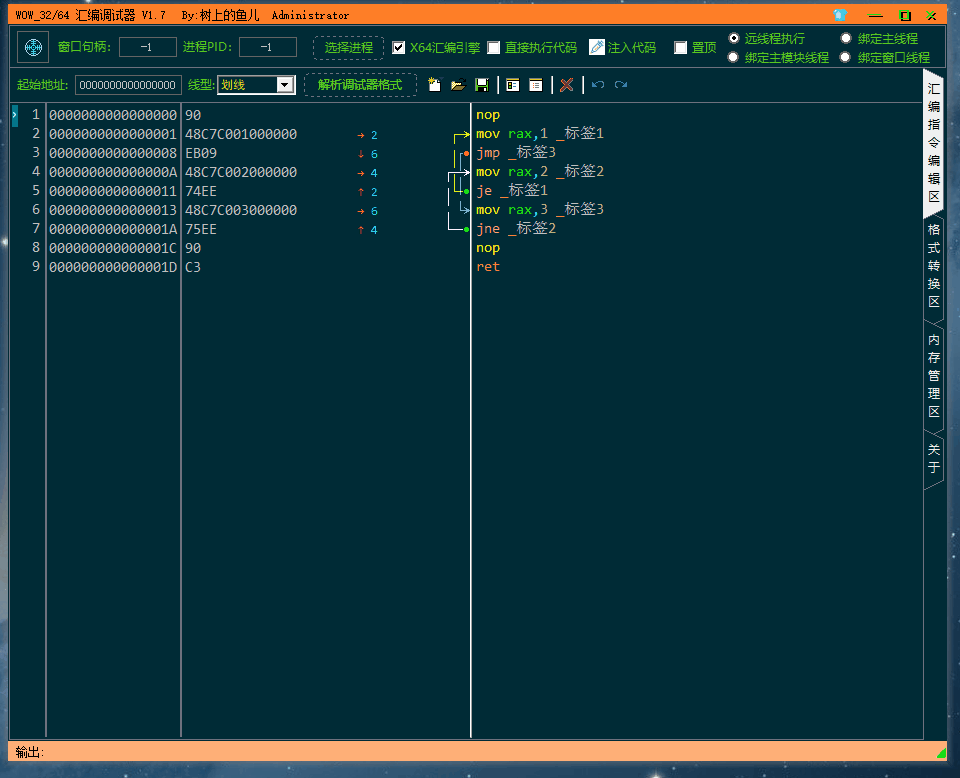Undo the last edit
Image resolution: width=960 pixels, height=778 pixels.
click(598, 84)
